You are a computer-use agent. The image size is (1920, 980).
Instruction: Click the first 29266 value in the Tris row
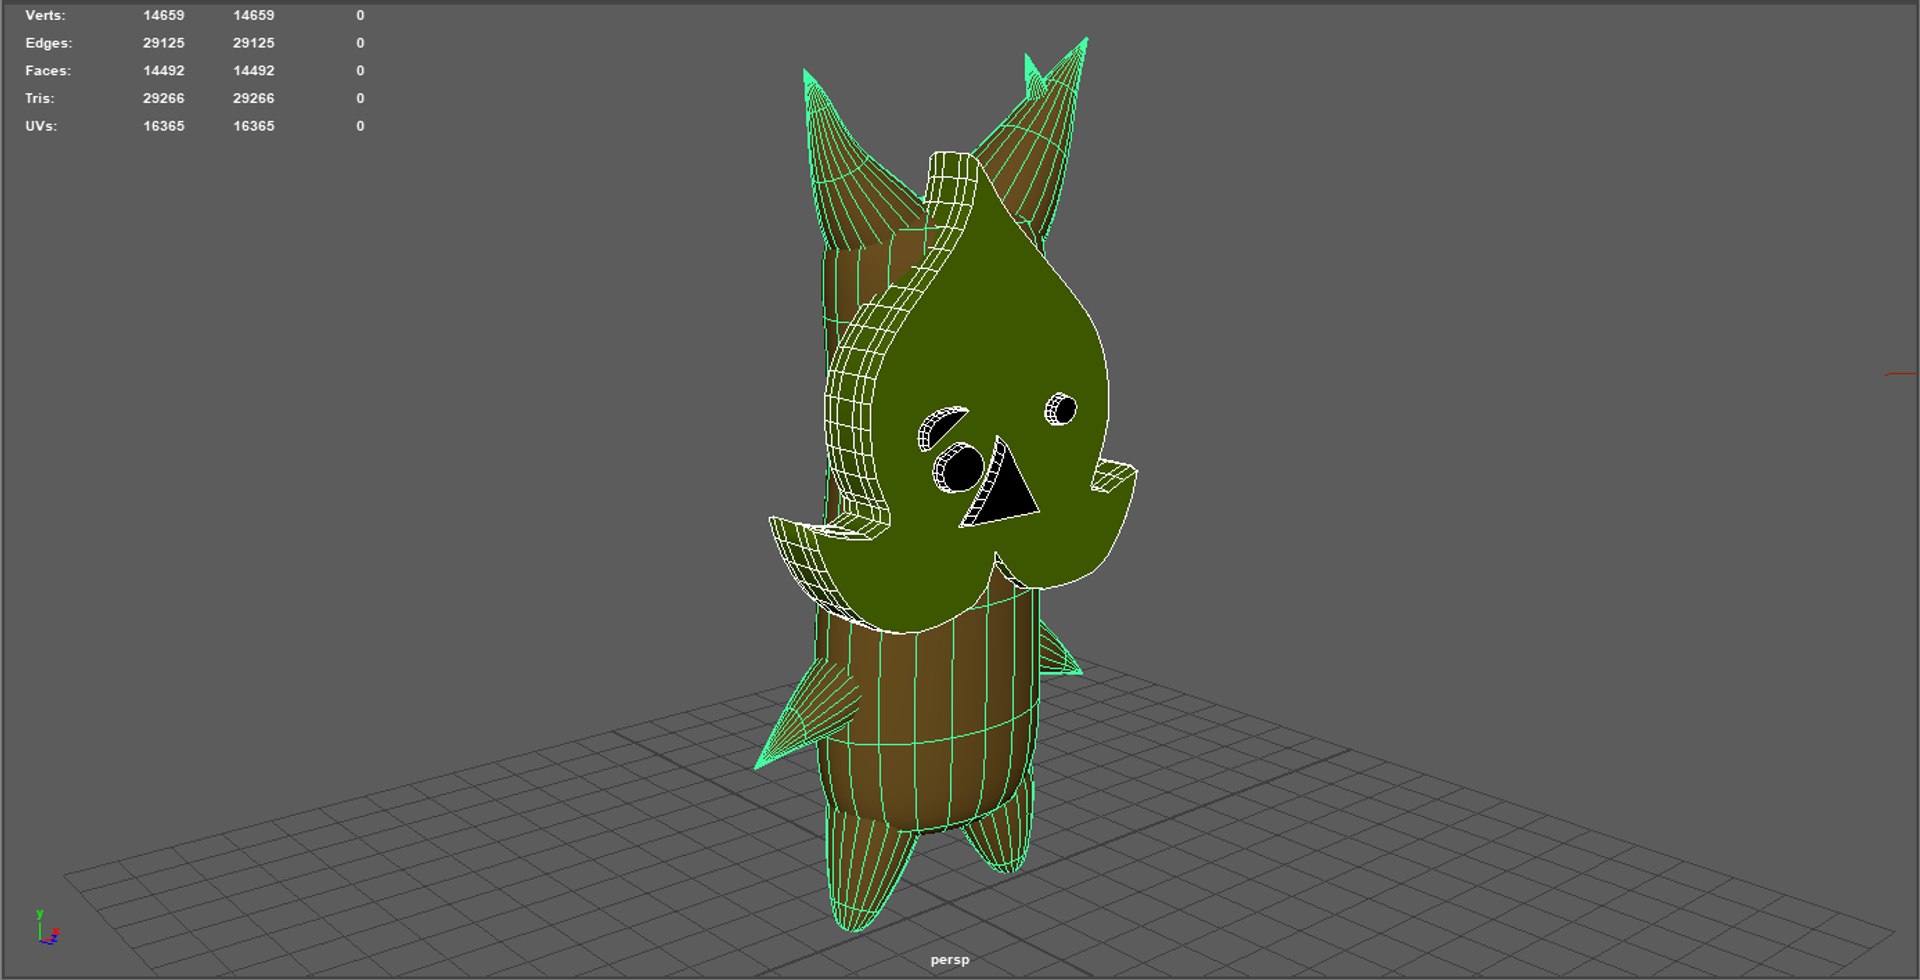coord(163,98)
